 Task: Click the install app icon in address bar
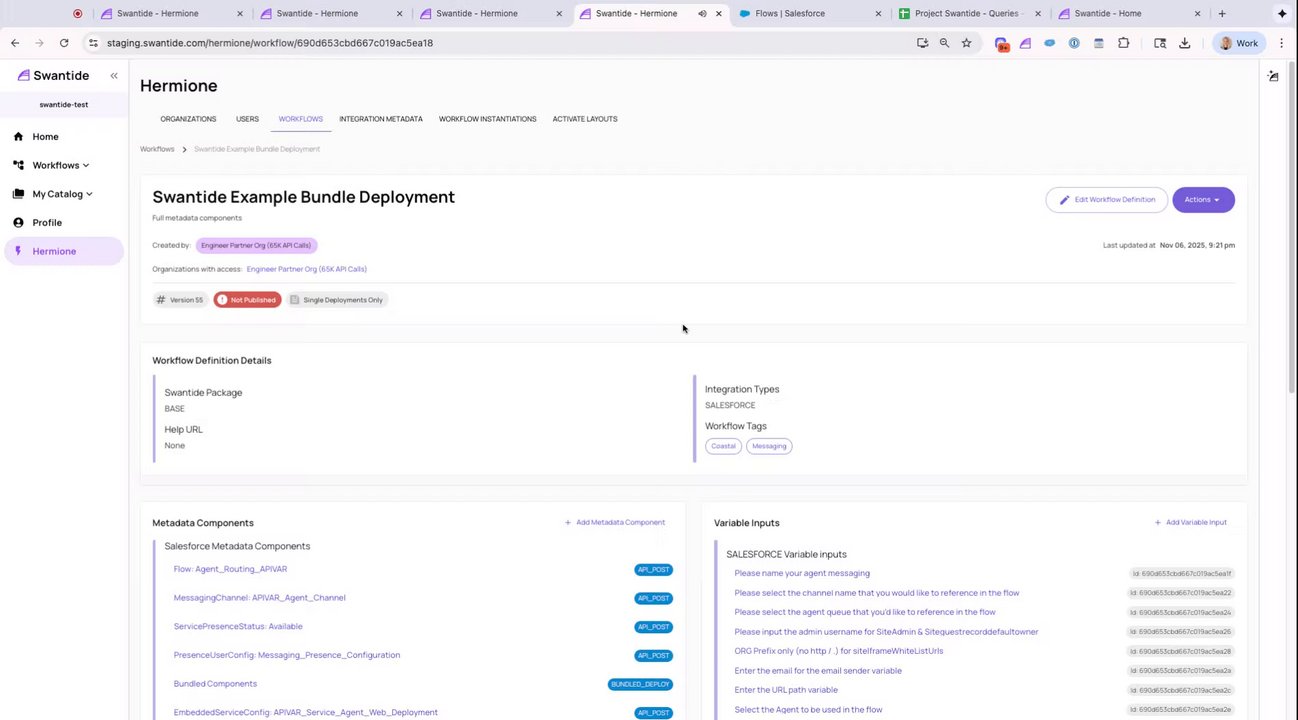coord(922,43)
